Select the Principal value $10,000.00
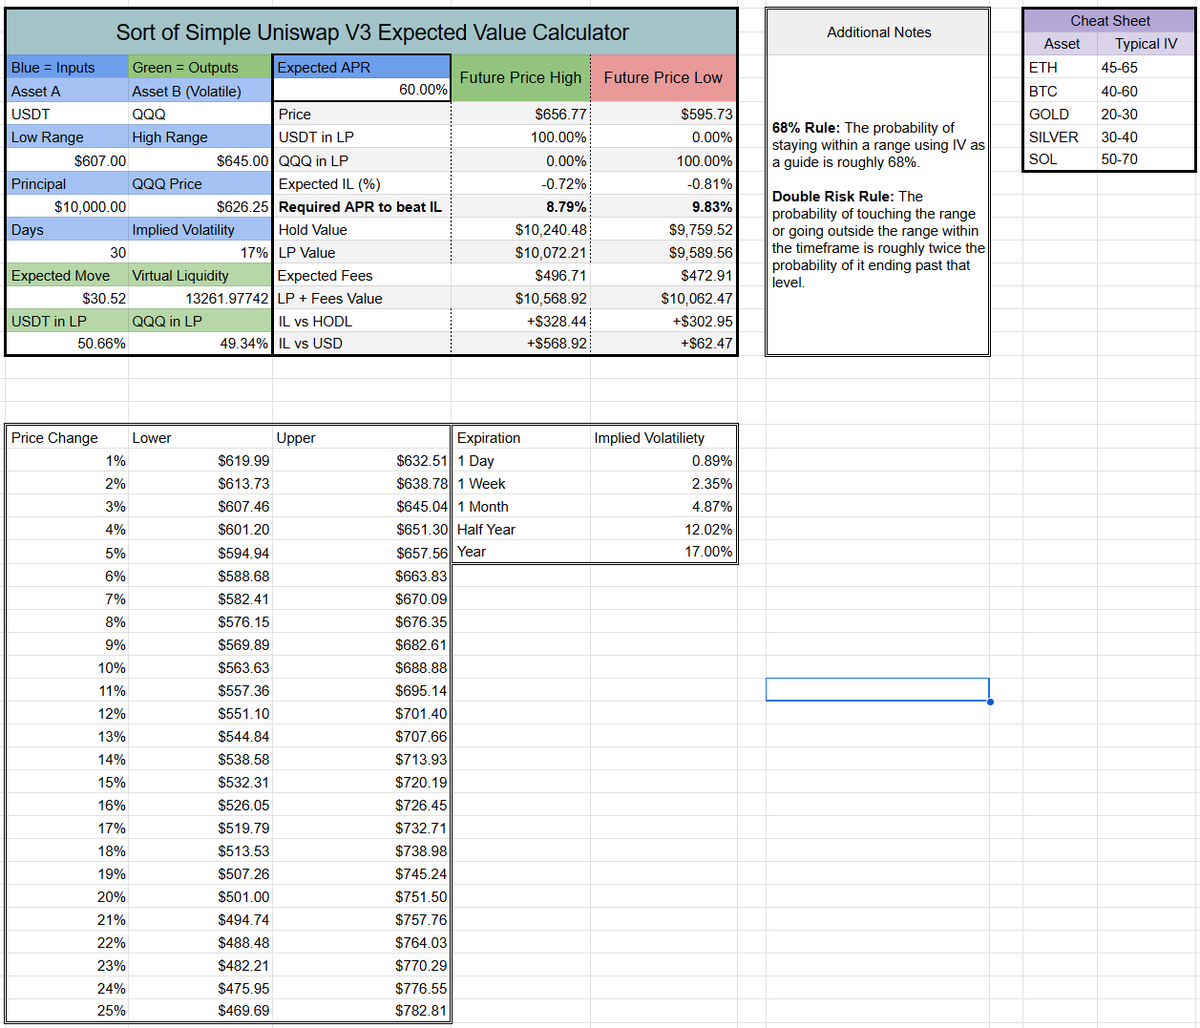The height and width of the screenshot is (1028, 1200). click(x=67, y=207)
